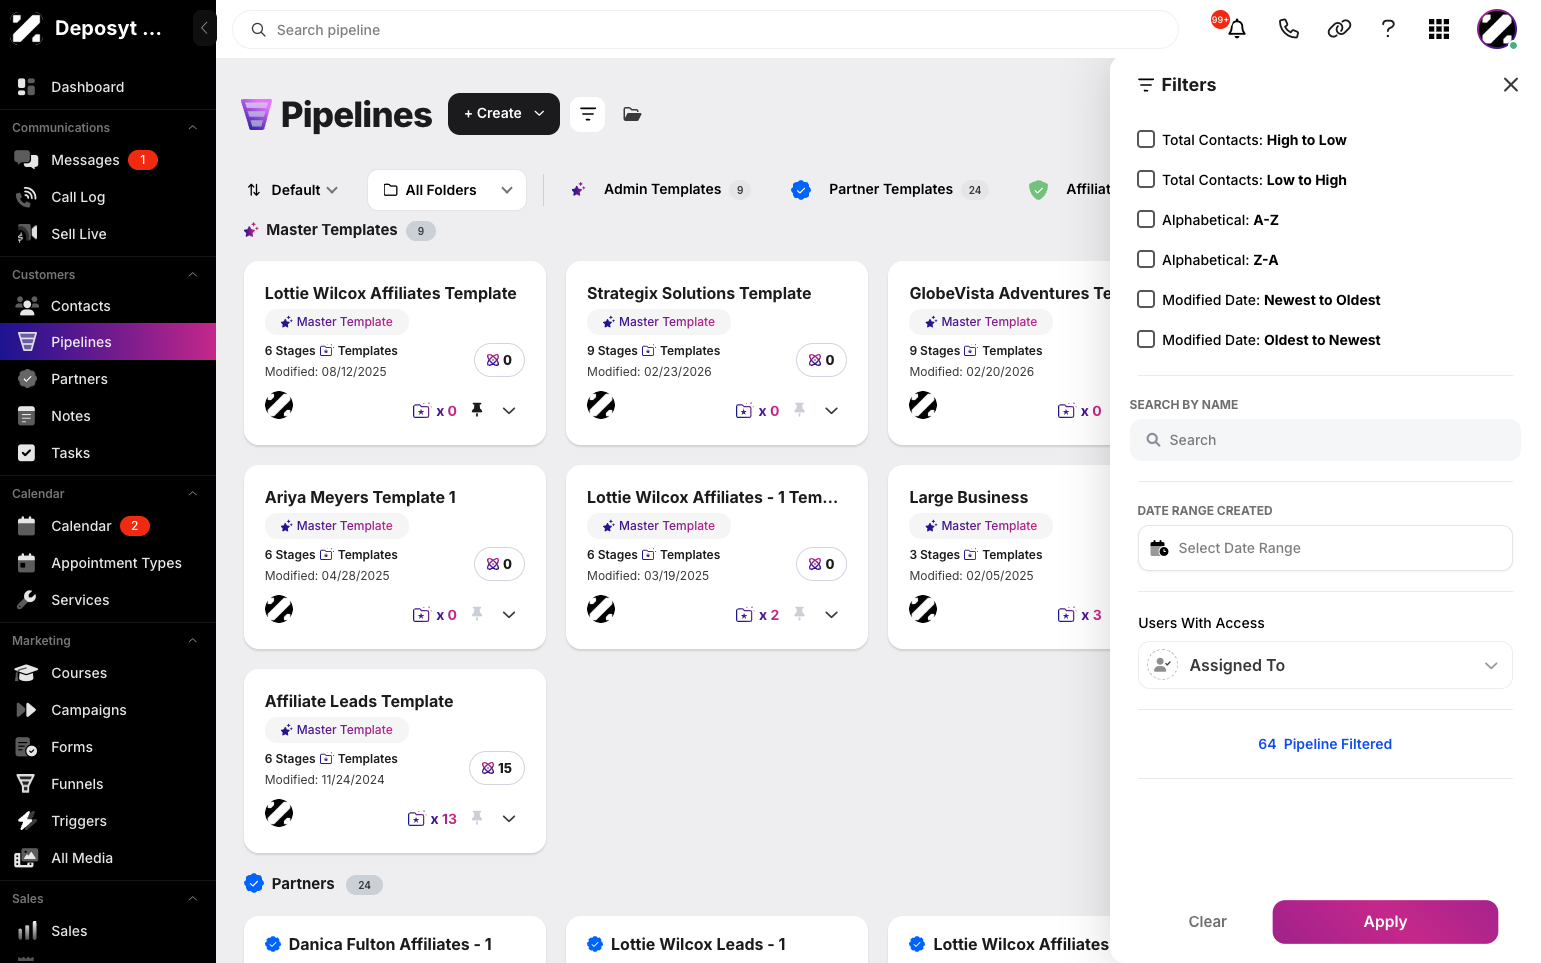Expand the Strategix Solutions Template card

831,410
